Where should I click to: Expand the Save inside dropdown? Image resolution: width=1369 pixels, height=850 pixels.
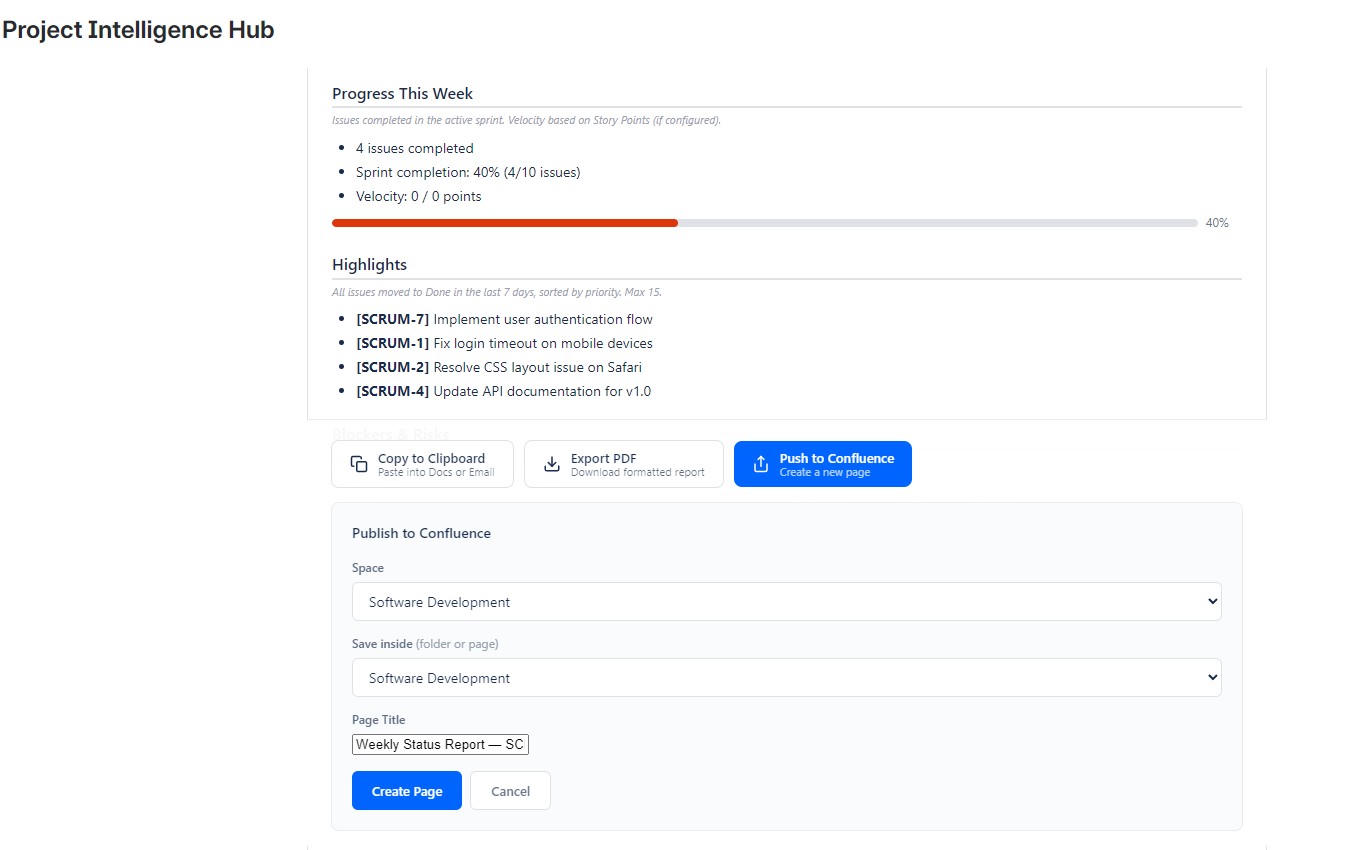point(786,677)
